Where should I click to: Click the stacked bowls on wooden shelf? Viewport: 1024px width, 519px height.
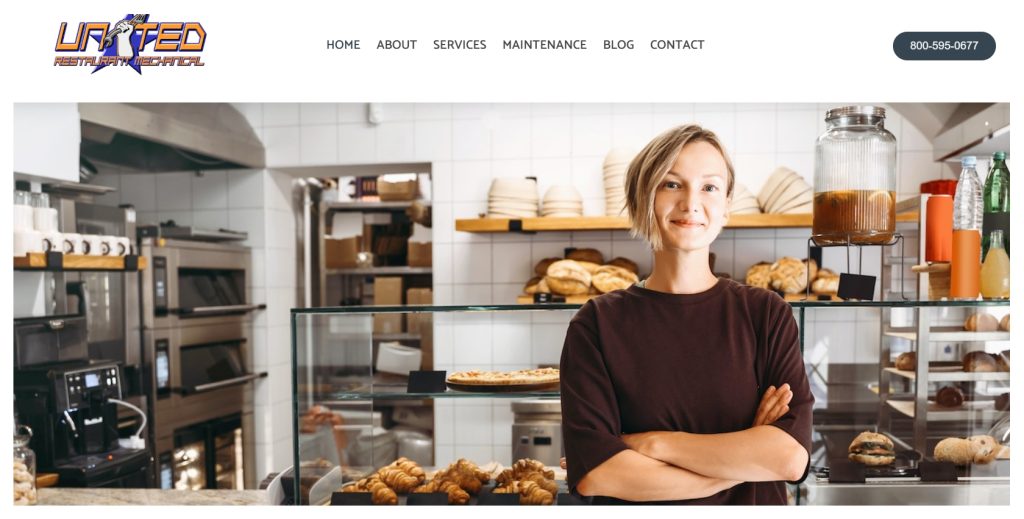(x=513, y=198)
